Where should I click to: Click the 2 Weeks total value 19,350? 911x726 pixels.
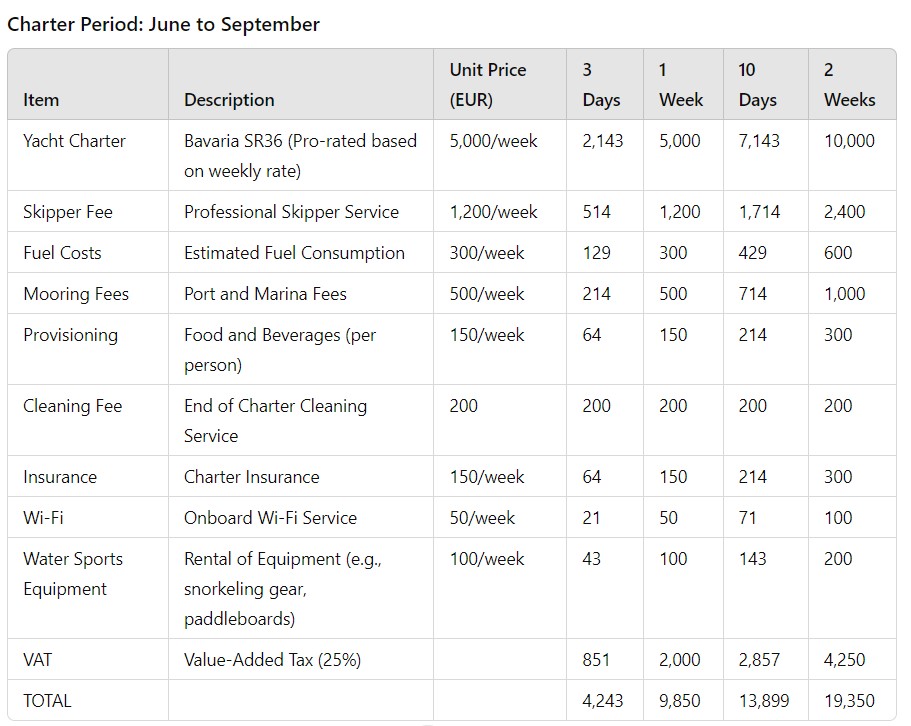(x=849, y=701)
